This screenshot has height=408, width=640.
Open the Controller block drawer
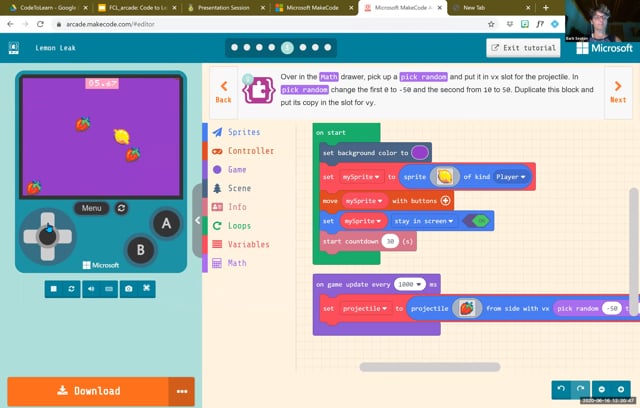244,151
